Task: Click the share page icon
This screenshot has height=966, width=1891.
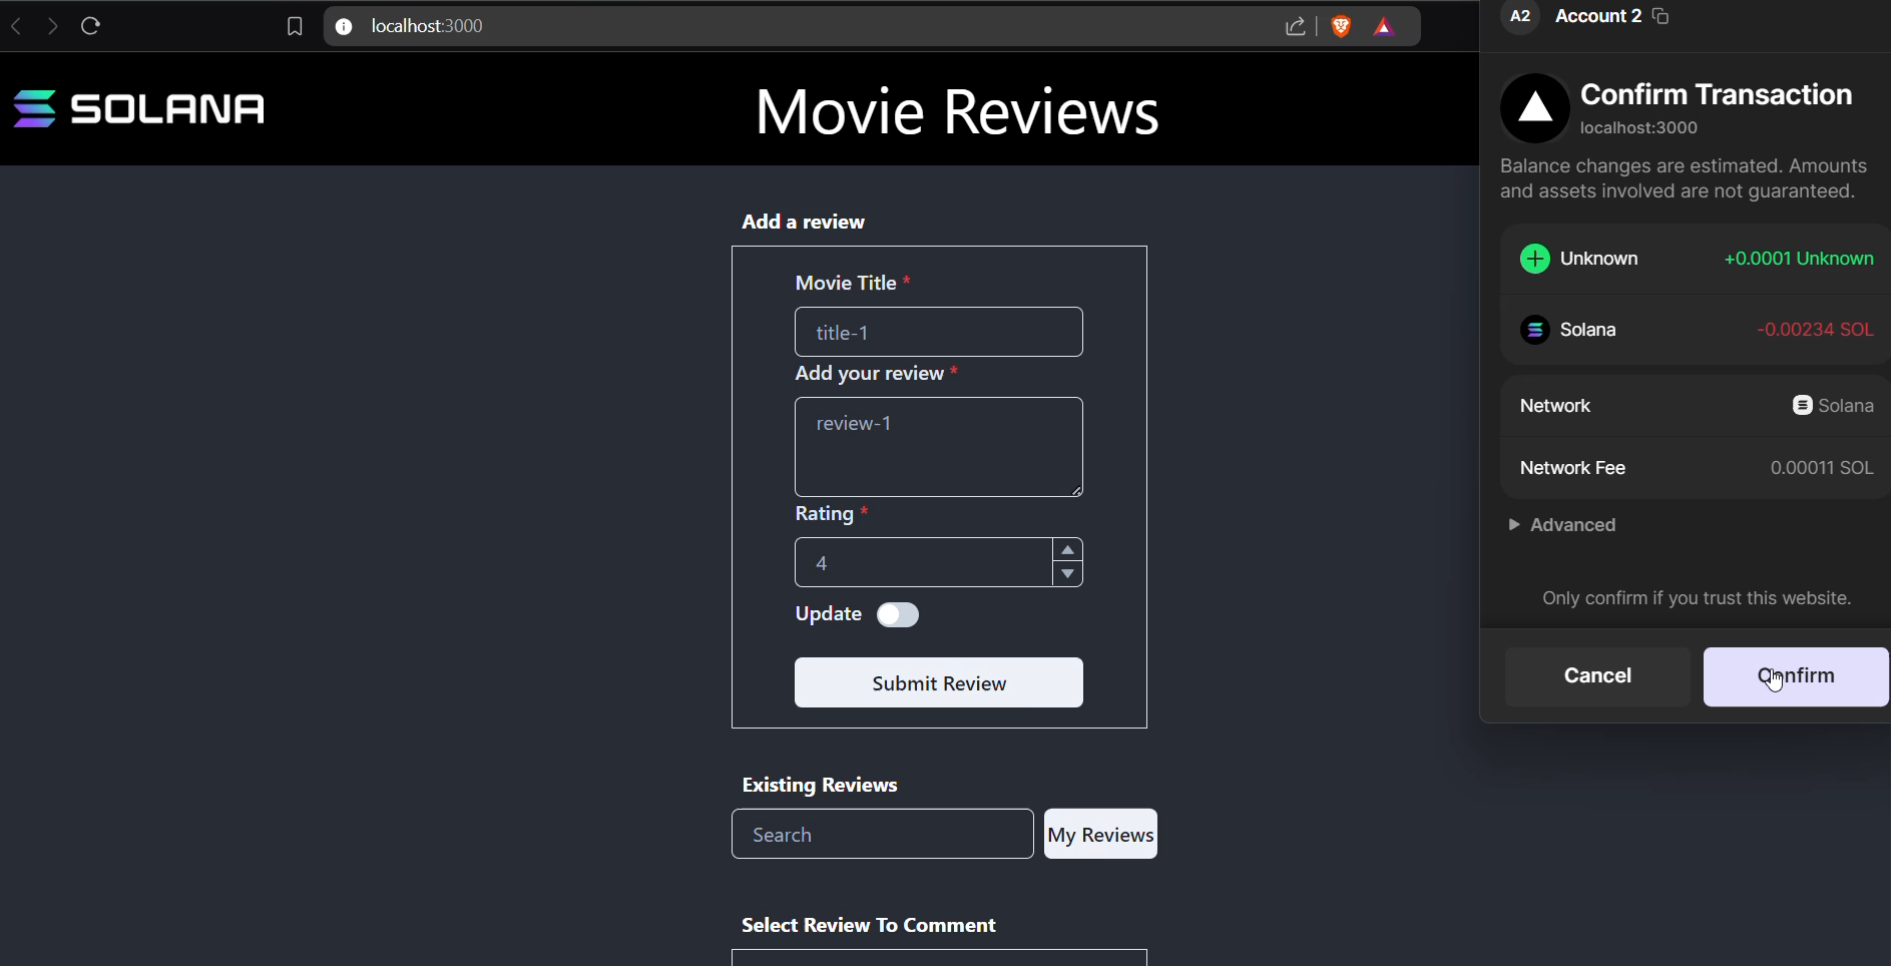Action: pos(1295,26)
